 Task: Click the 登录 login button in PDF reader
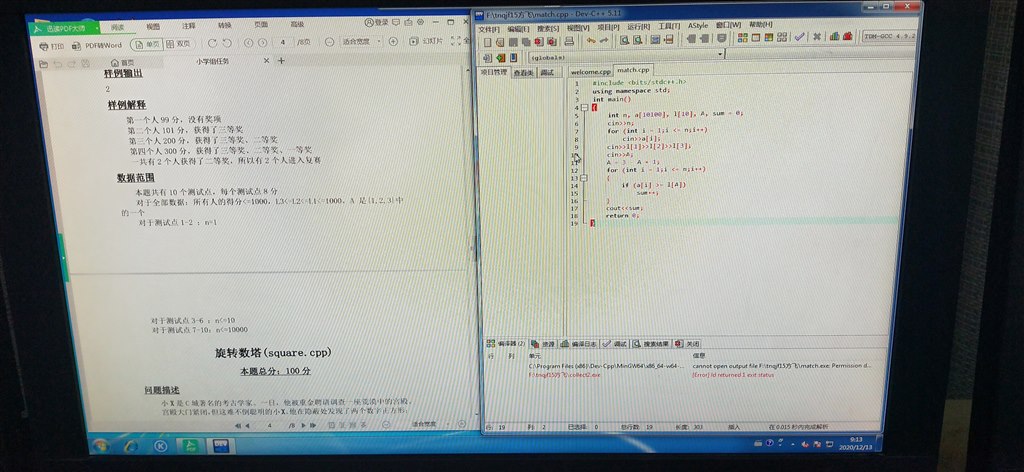(x=376, y=22)
